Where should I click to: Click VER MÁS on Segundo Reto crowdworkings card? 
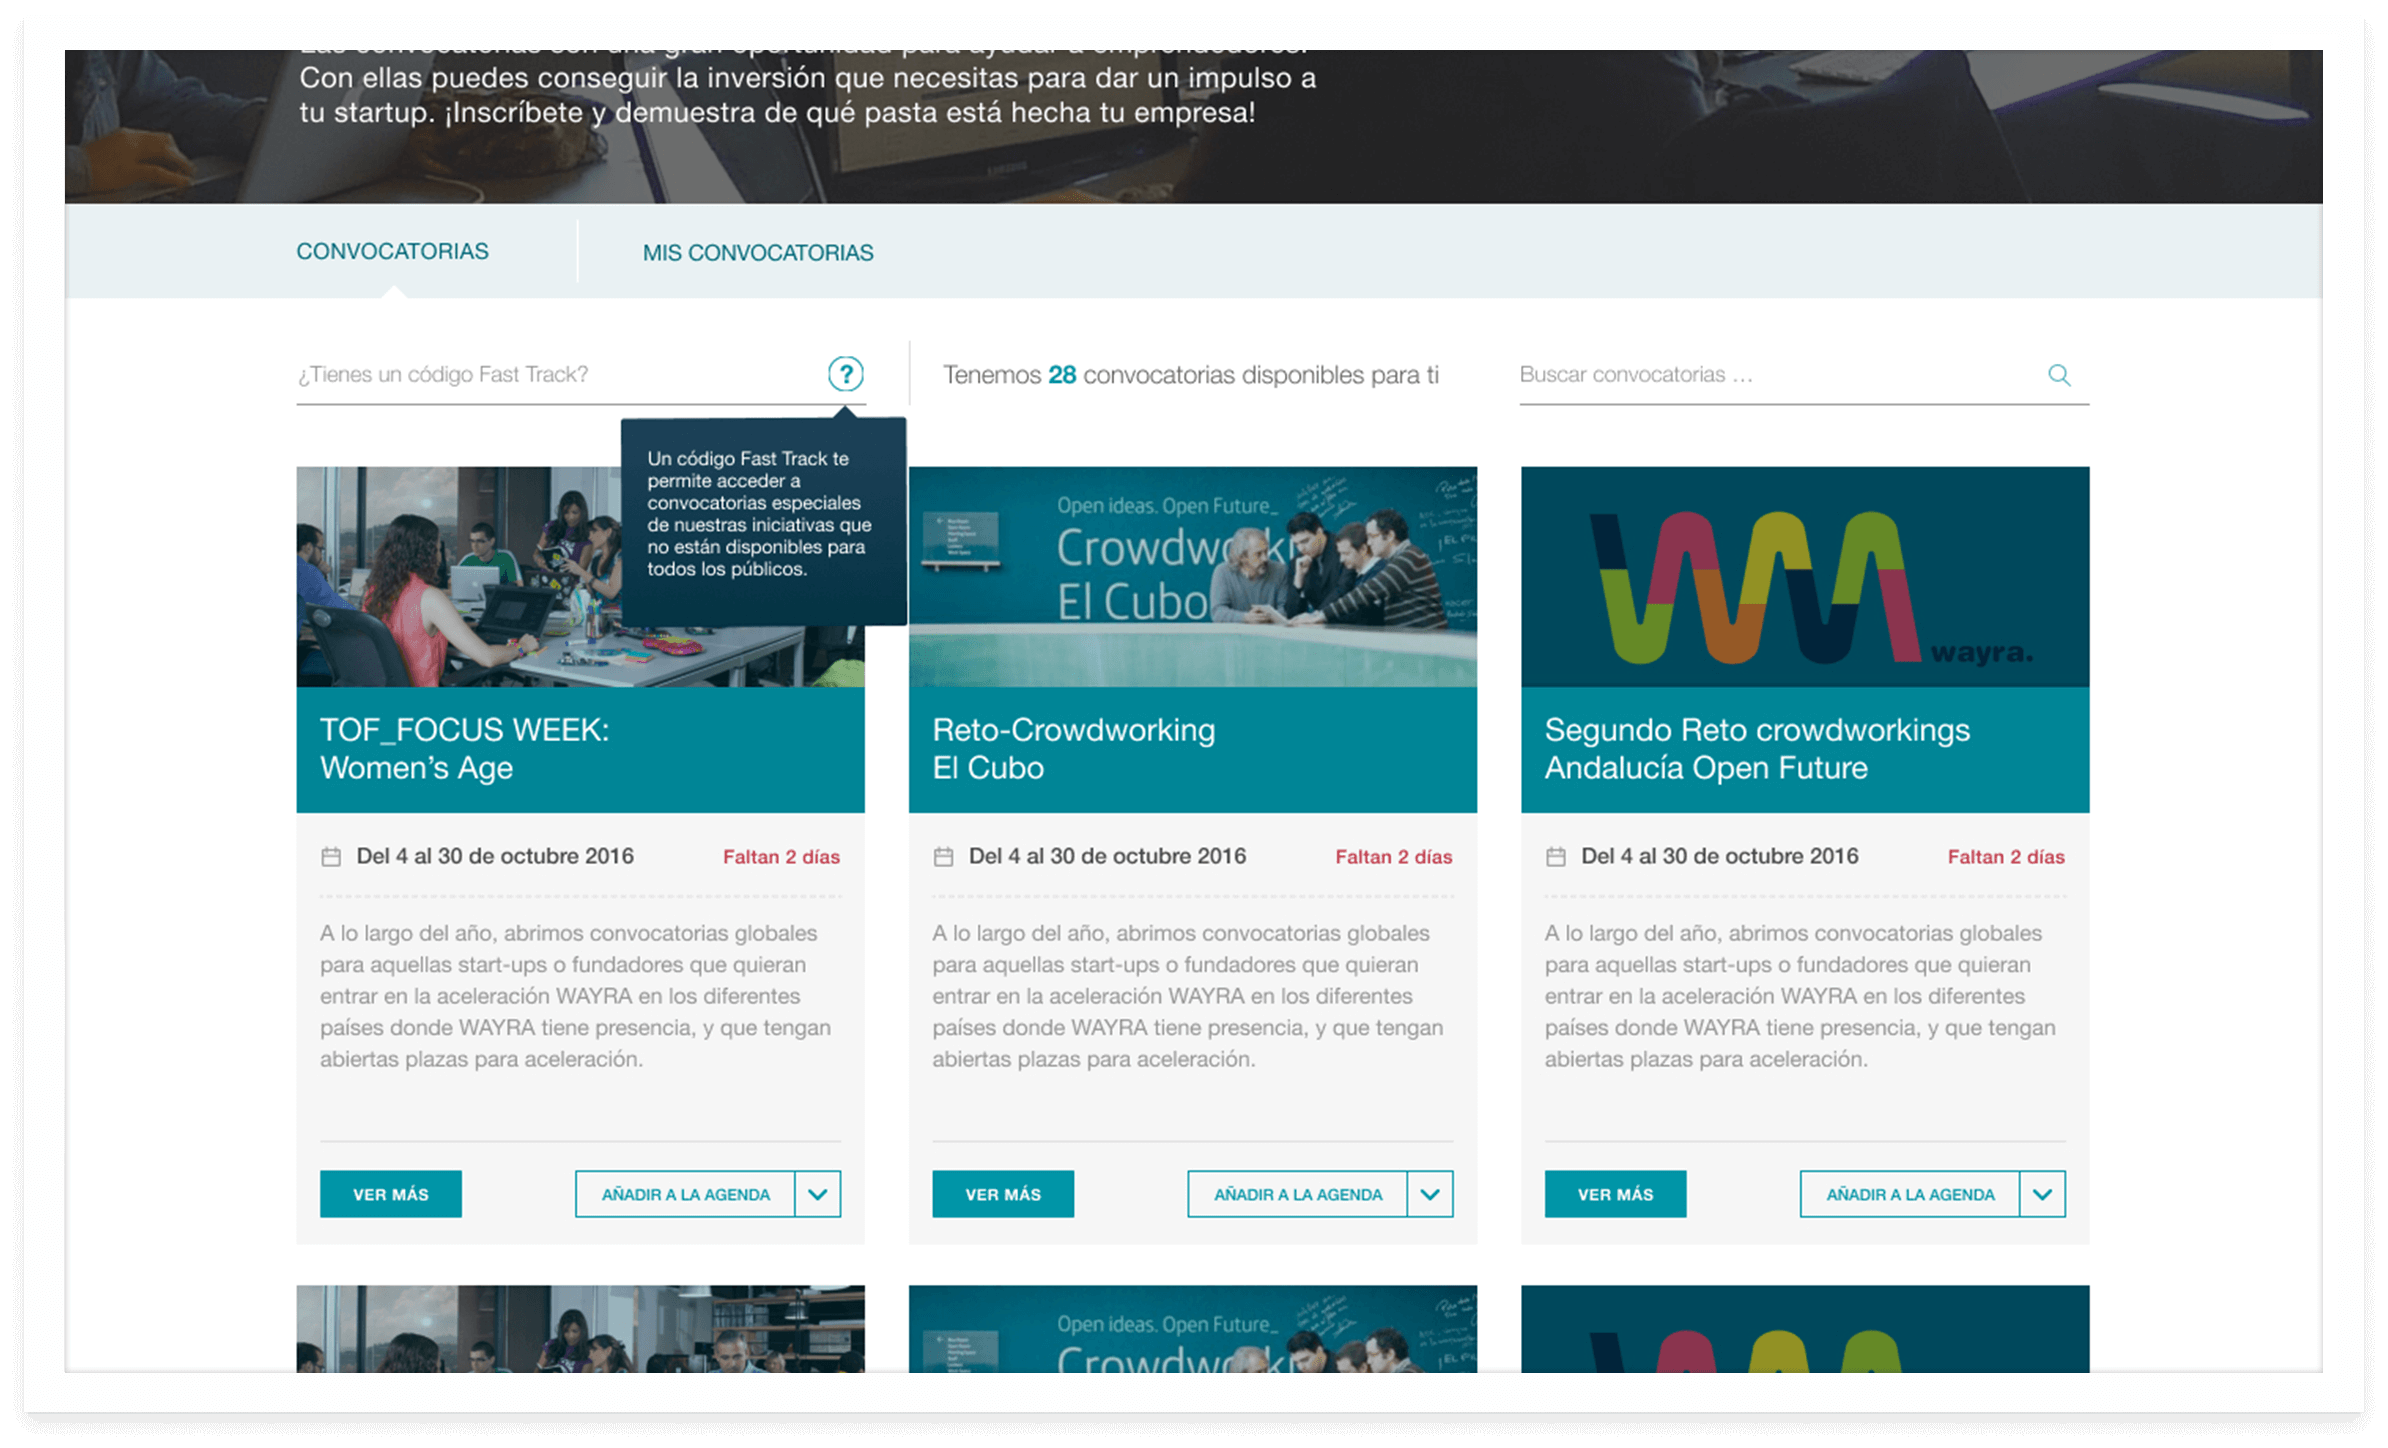tap(1615, 1194)
